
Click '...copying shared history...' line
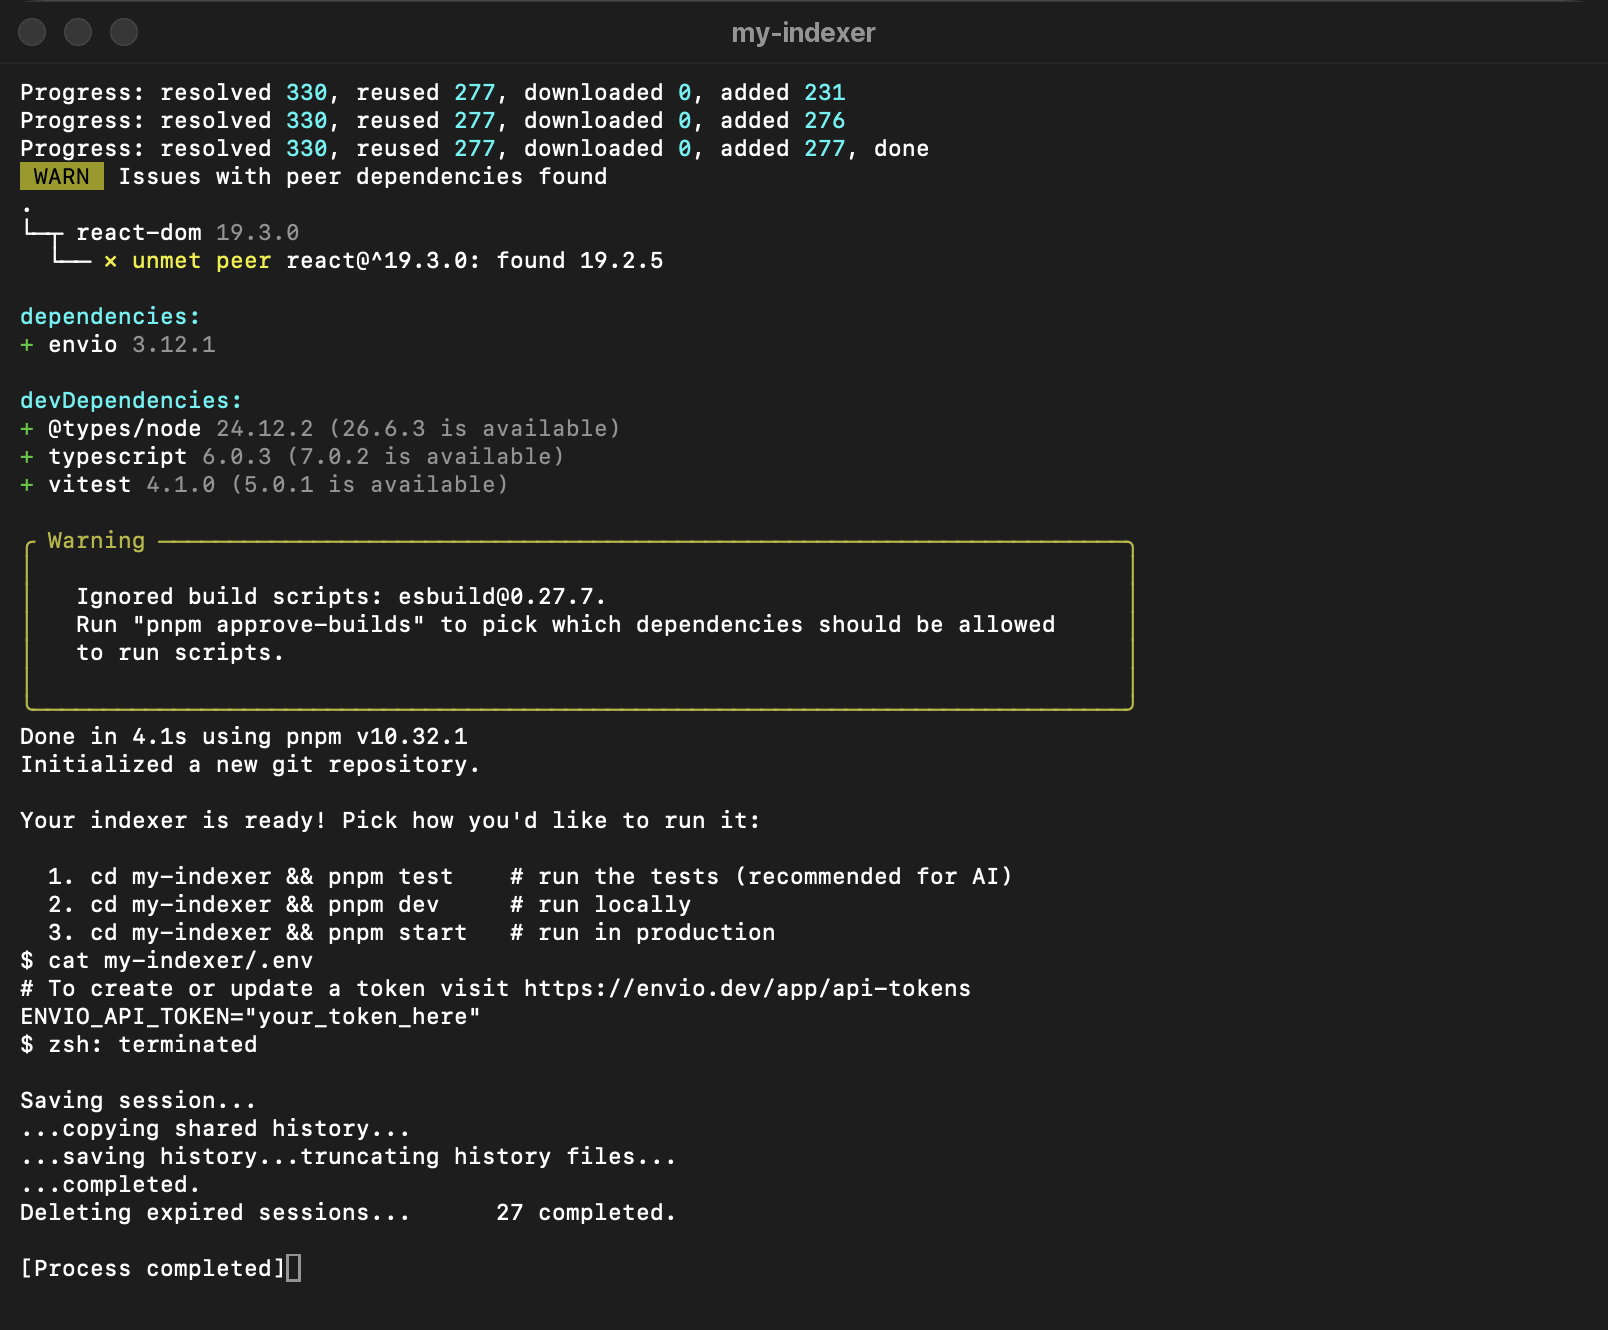point(215,1129)
